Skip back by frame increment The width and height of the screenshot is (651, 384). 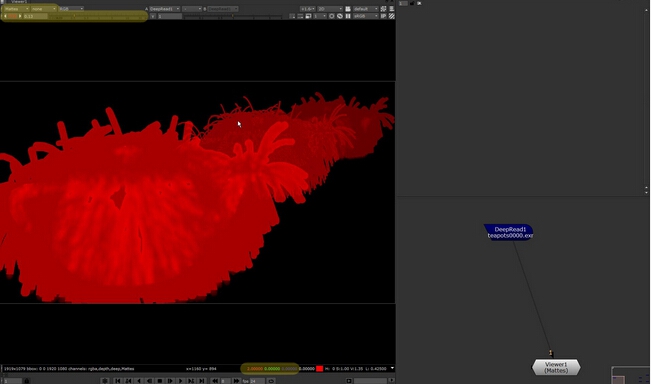pyautogui.click(x=215, y=381)
